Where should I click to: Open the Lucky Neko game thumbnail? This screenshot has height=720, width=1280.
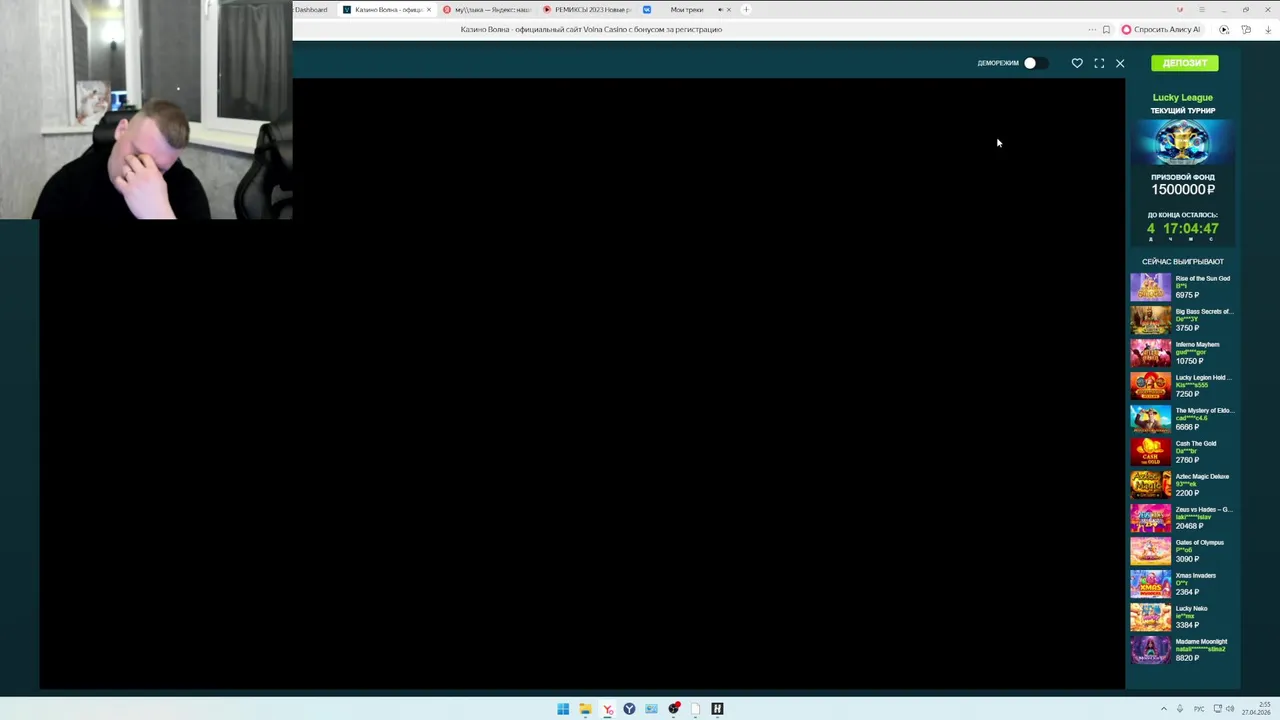pos(1150,617)
